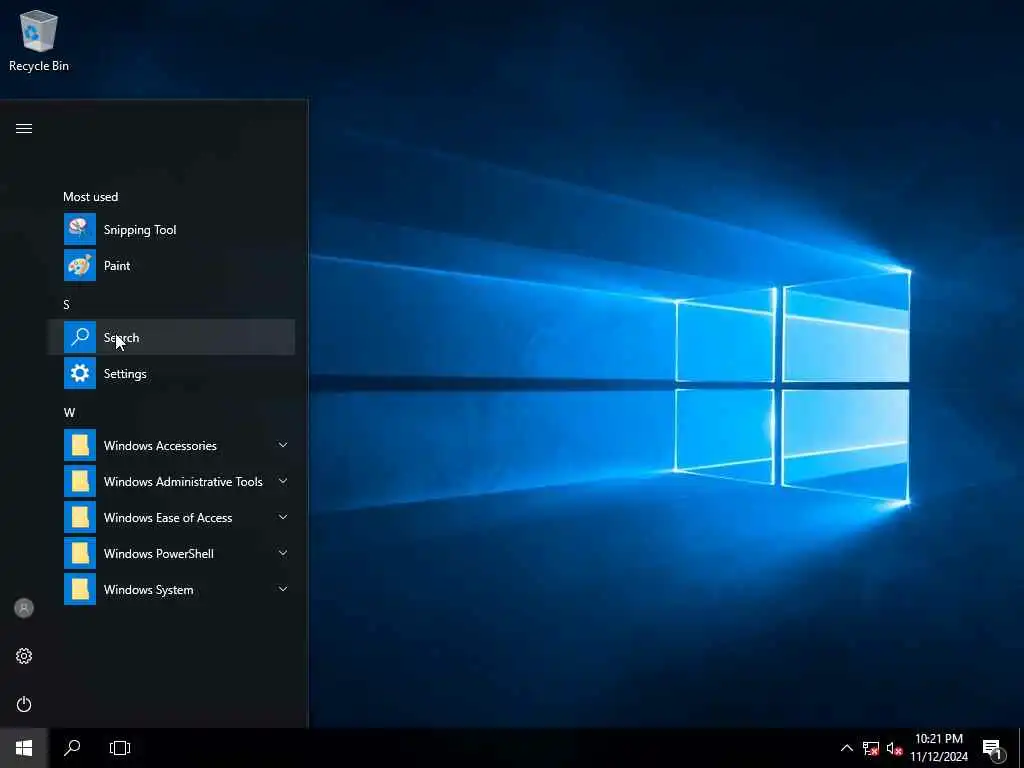Open the Snipping Tool icon
This screenshot has height=768, width=1024.
(80, 229)
